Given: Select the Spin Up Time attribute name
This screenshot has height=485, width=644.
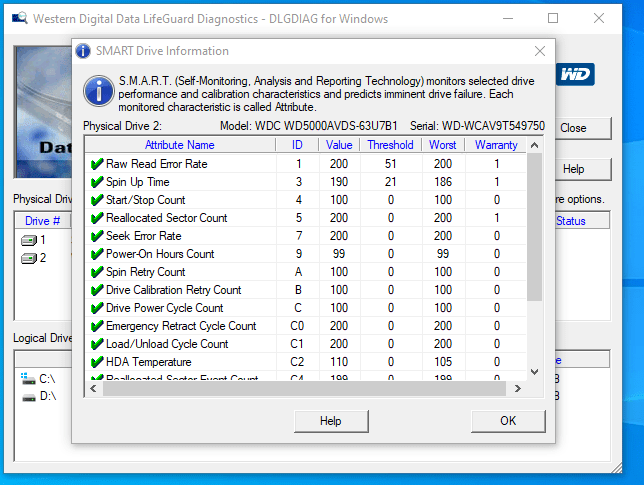Looking at the screenshot, I should click(x=138, y=182).
